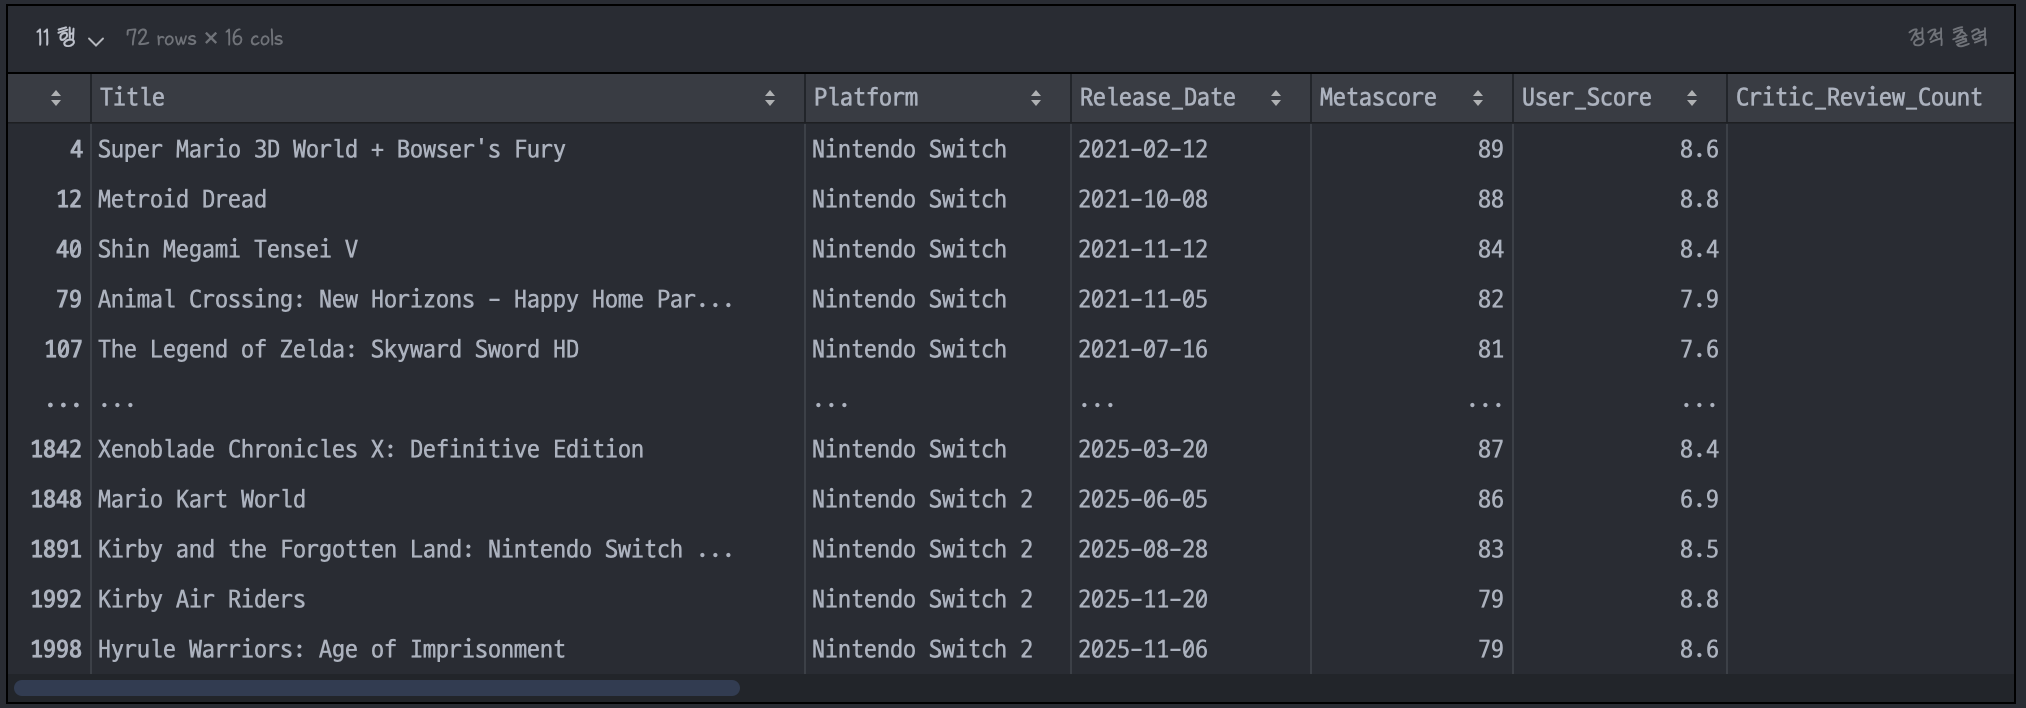
Task: Click User_Score value 7.9
Action: pos(1699,299)
